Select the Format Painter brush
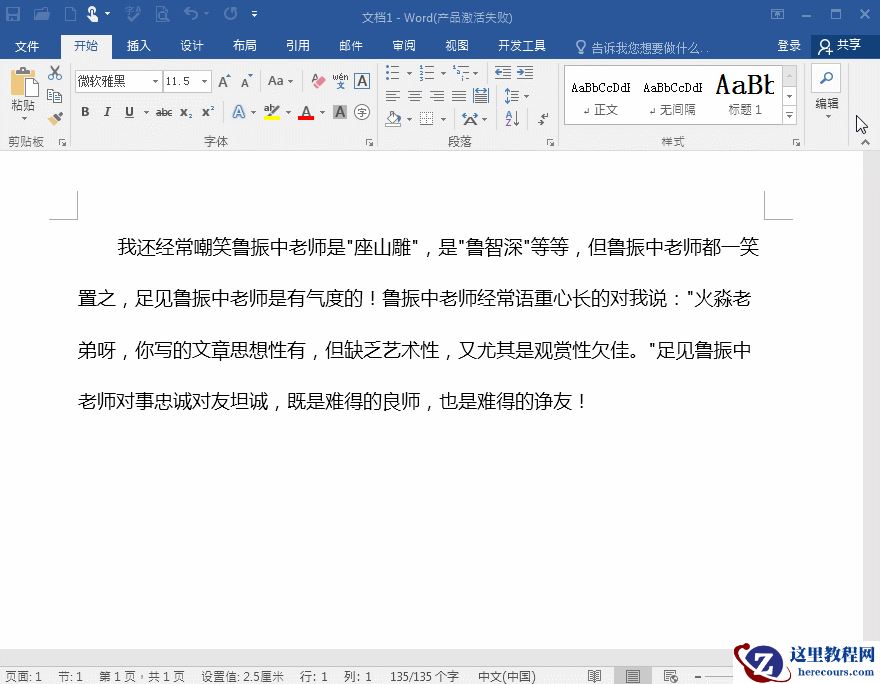The height and width of the screenshot is (684, 880). (x=54, y=118)
